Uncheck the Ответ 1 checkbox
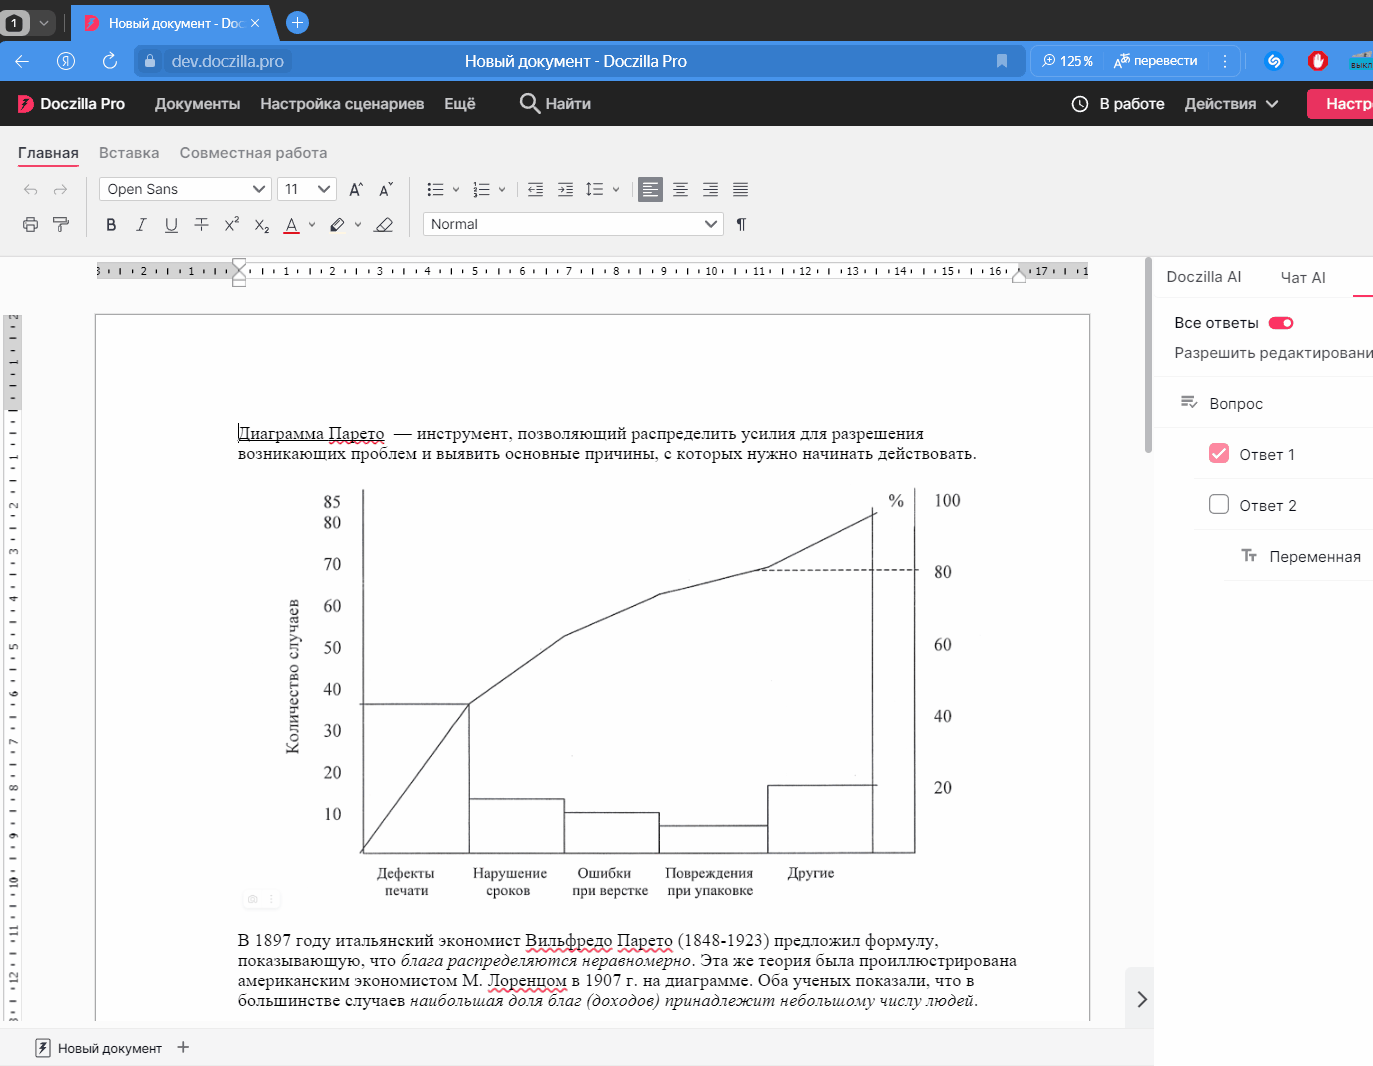Viewport: 1373px width, 1066px height. (1219, 454)
